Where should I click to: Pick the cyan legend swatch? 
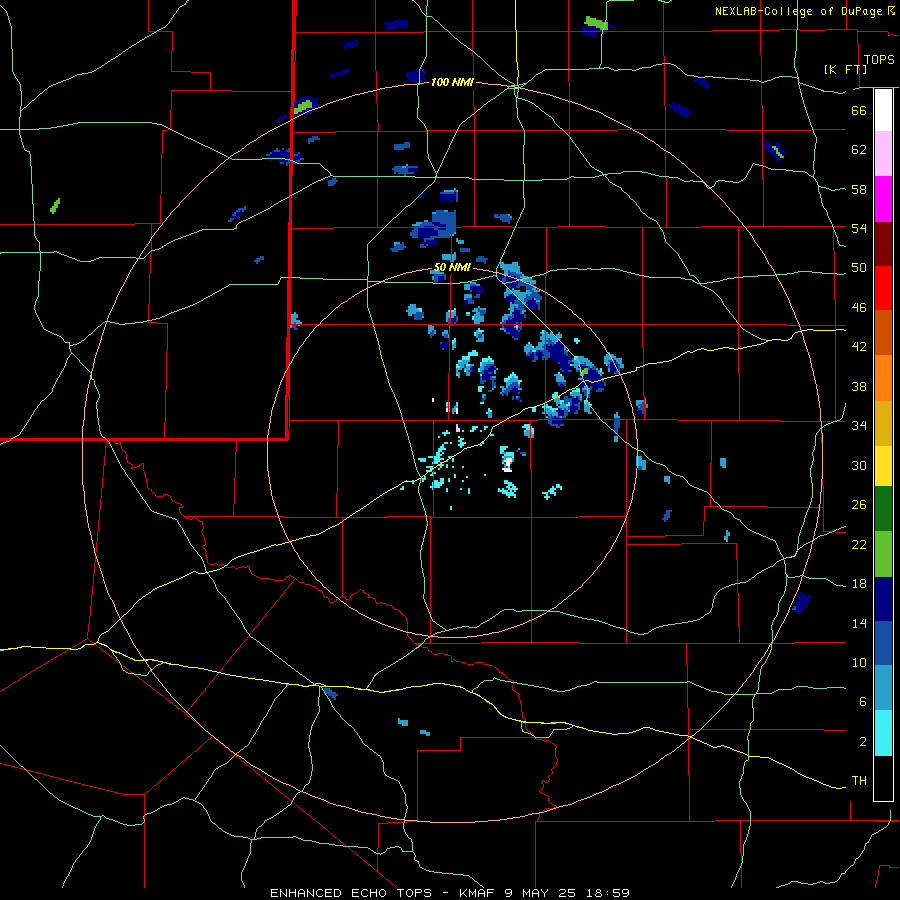click(883, 733)
